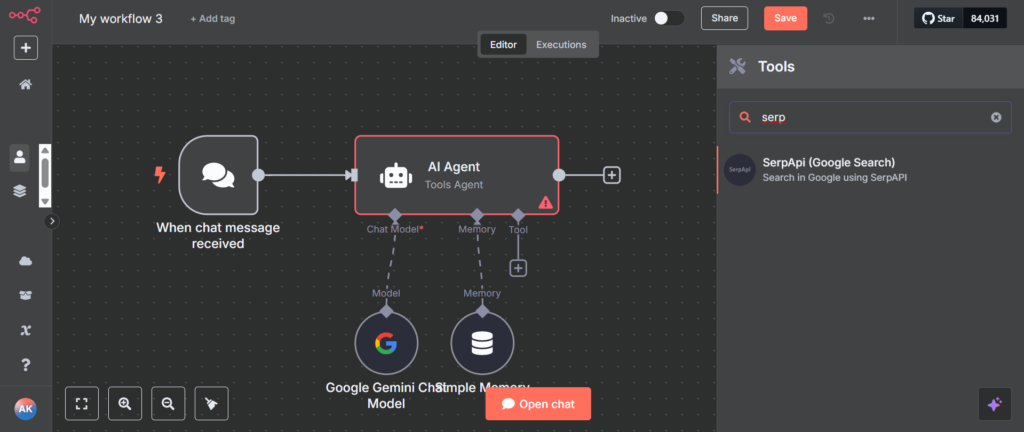Image resolution: width=1024 pixels, height=432 pixels.
Task: Open the cloud icon in sidebar
Action: coord(25,262)
